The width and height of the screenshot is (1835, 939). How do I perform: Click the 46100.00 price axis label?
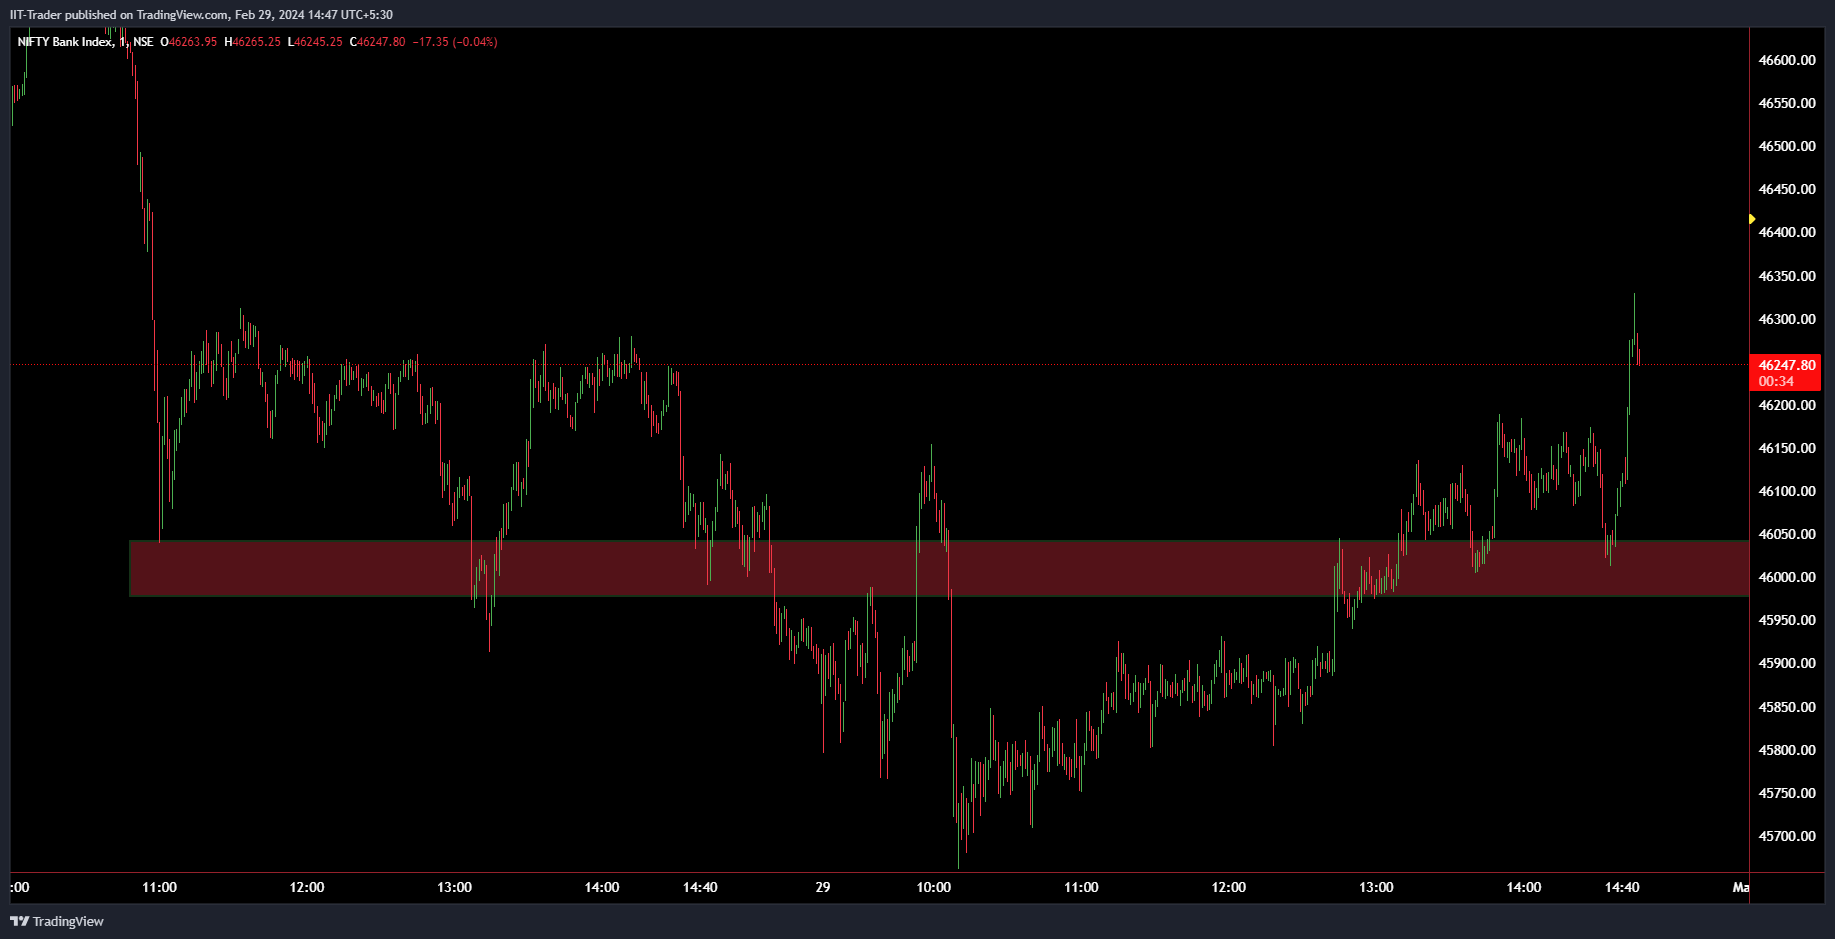tap(1786, 491)
